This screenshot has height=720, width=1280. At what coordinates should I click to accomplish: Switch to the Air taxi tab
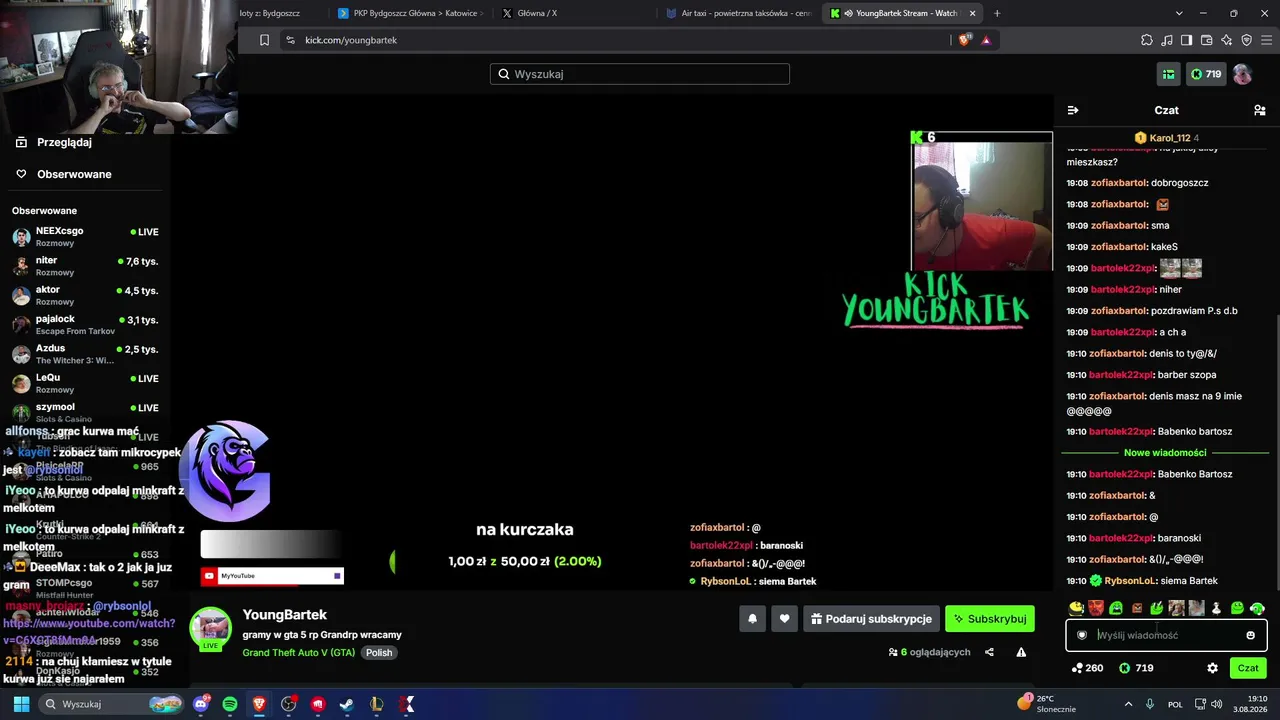(x=738, y=13)
